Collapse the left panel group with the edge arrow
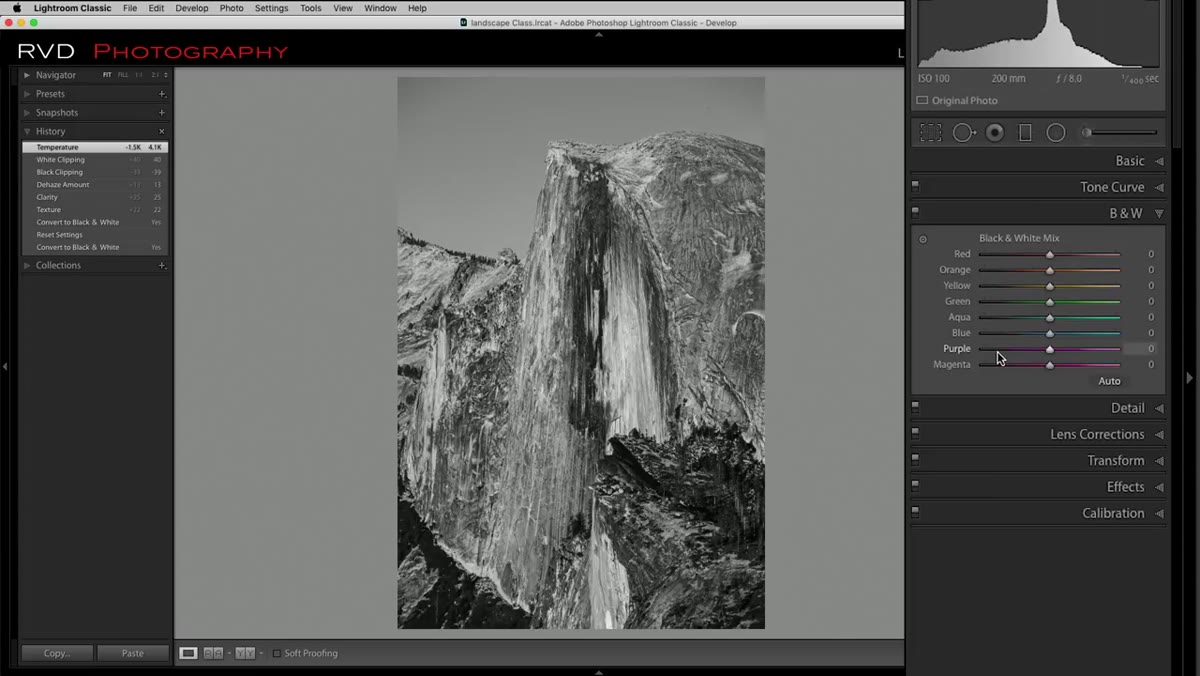The width and height of the screenshot is (1200, 676). pos(5,367)
